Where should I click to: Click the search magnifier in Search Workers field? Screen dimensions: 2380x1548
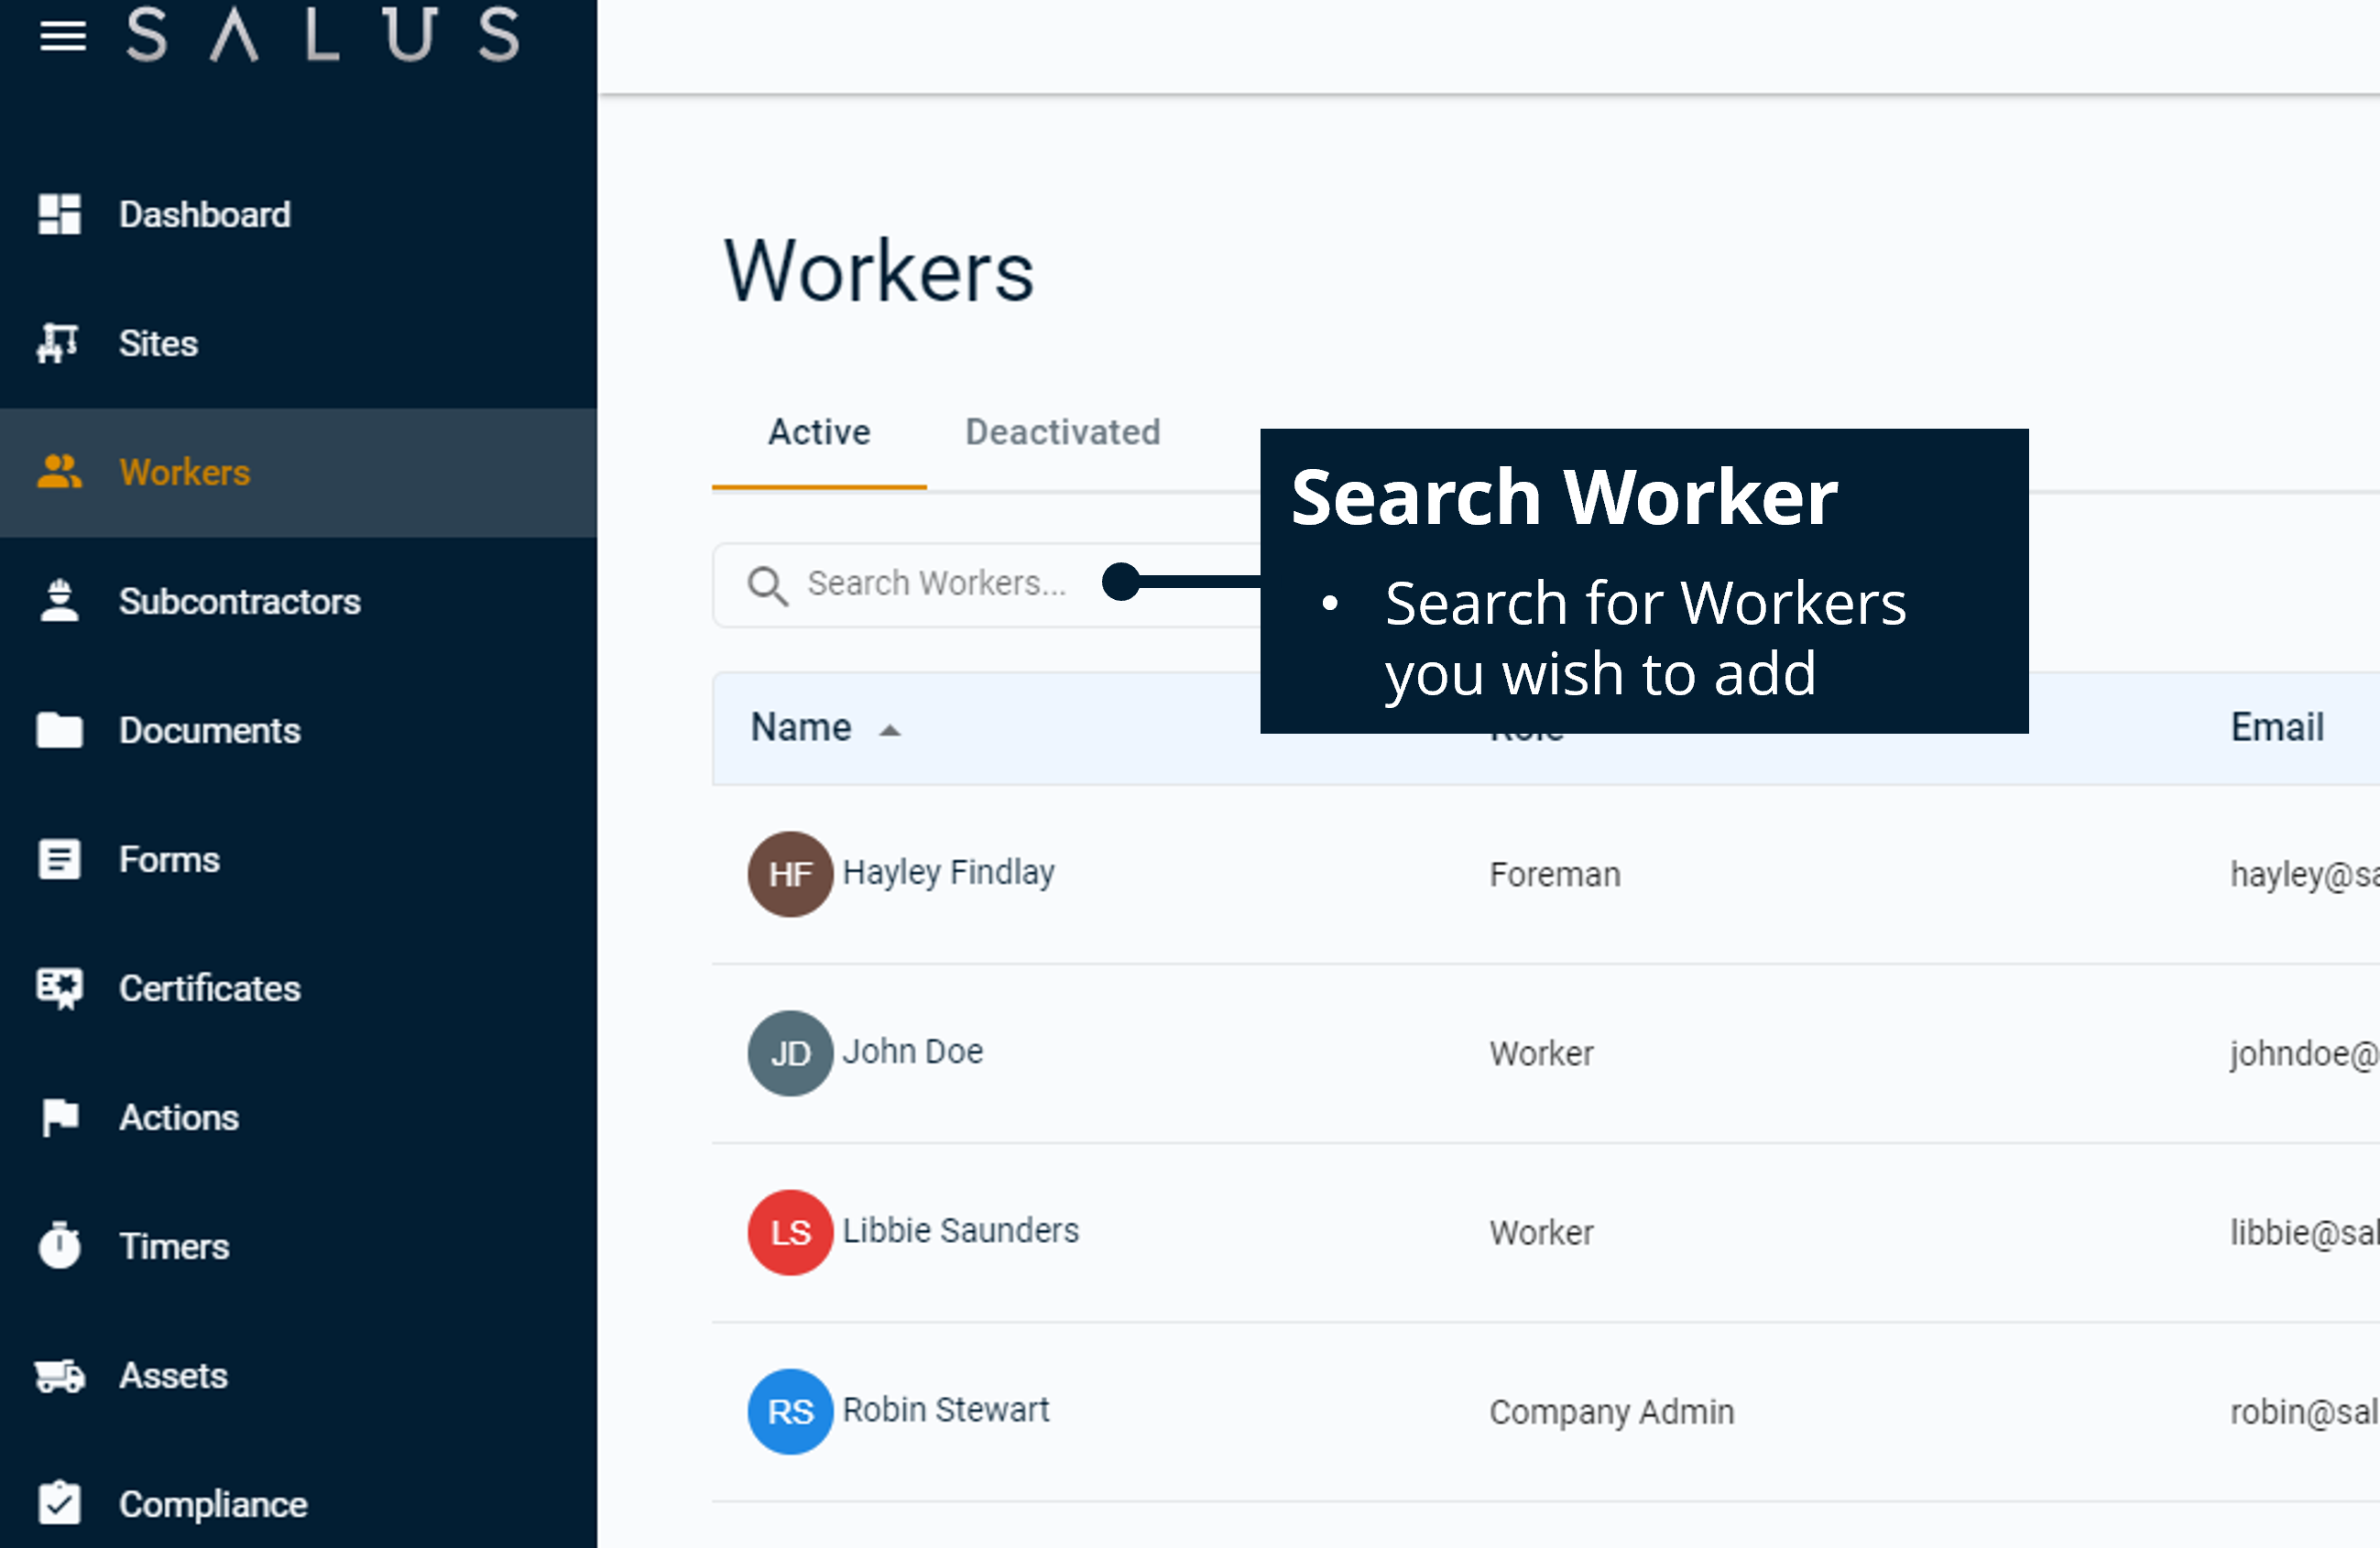[767, 585]
